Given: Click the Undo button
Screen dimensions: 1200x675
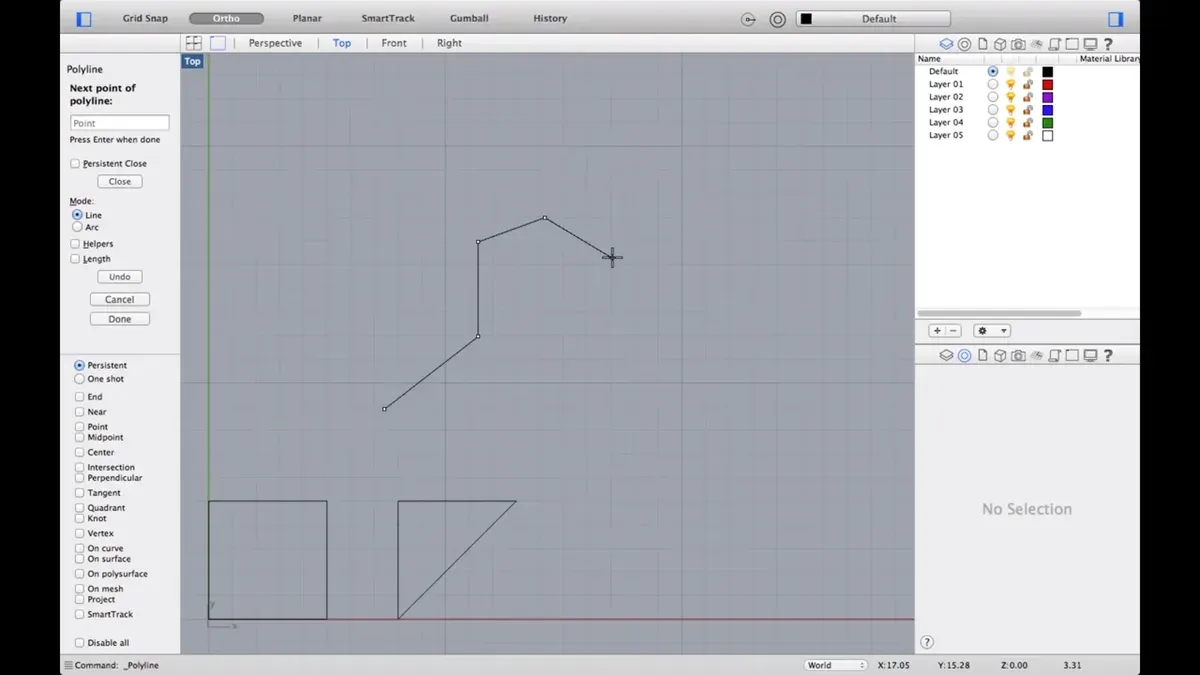Looking at the screenshot, I should 120,277.
